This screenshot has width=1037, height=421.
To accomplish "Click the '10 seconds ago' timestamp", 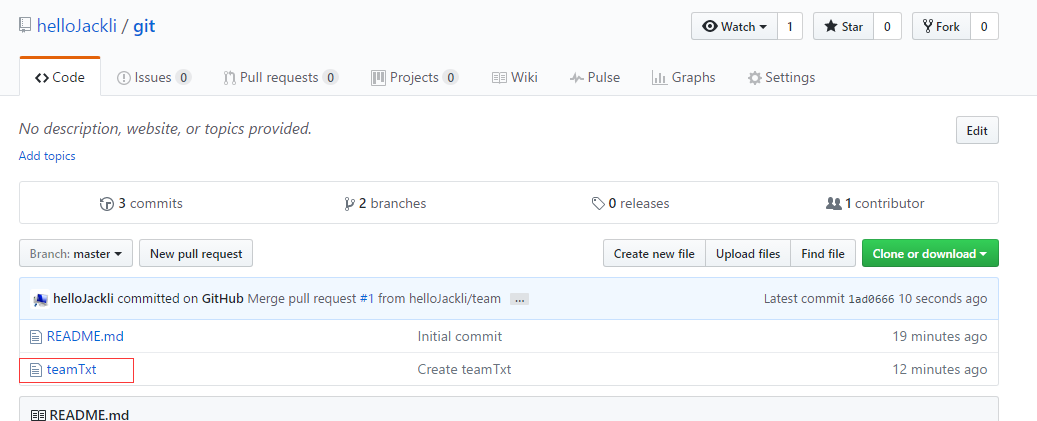I will pos(942,299).
